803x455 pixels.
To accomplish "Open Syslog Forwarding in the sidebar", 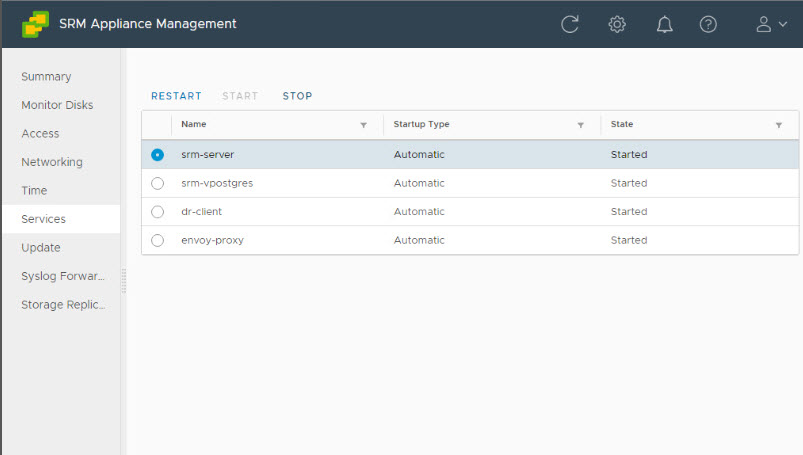I will [63, 276].
